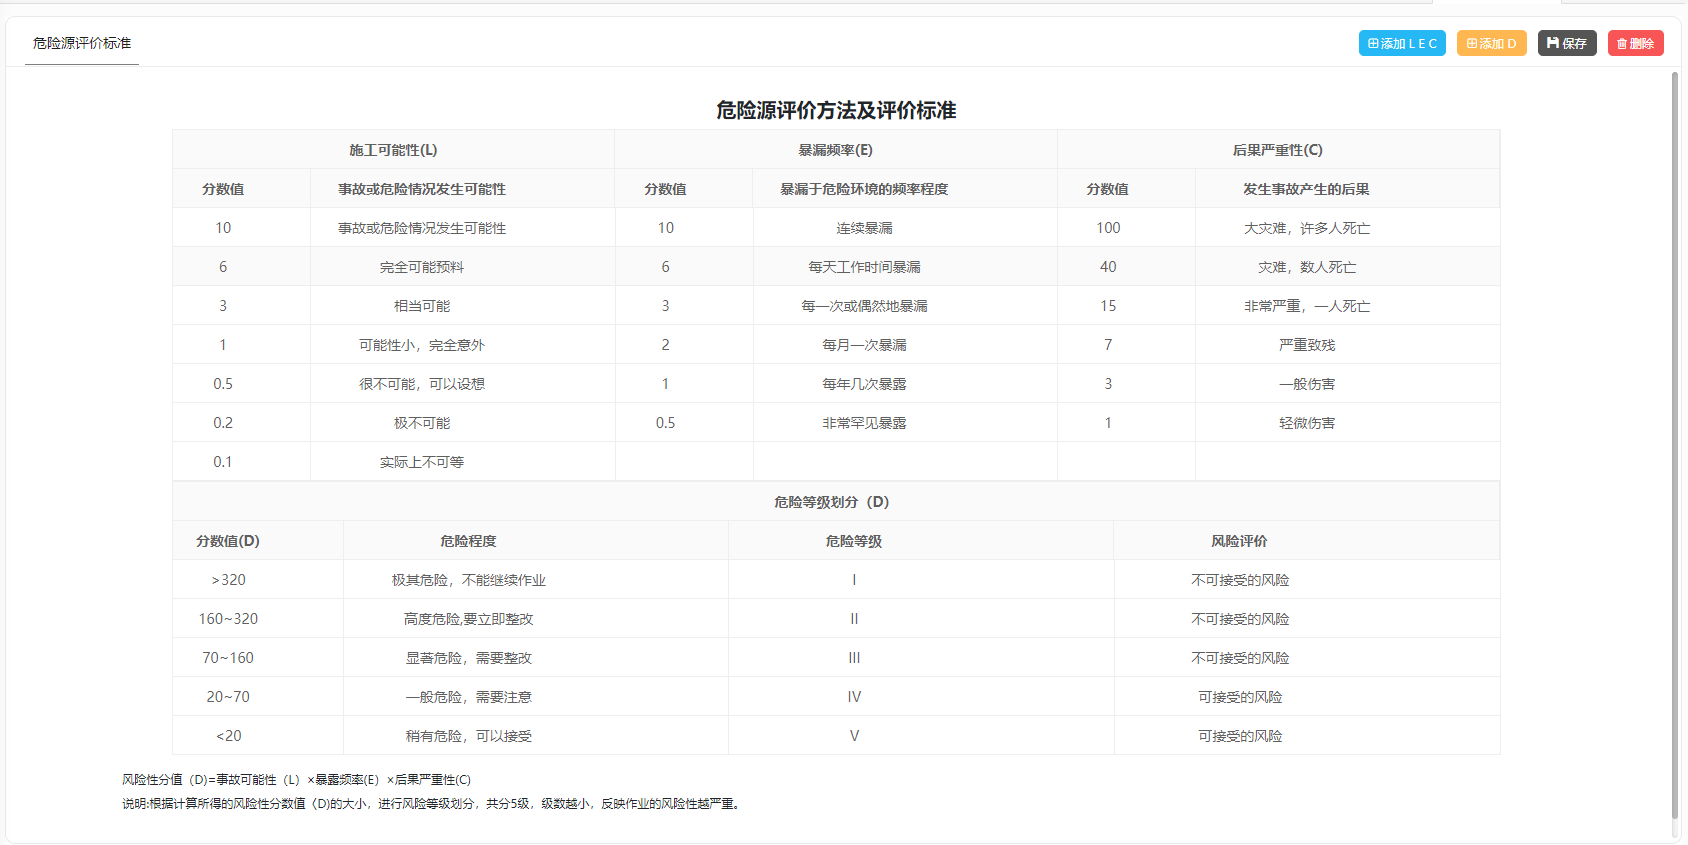Click the 后果严重性(C) column header
The image size is (1688, 845).
coord(1277,150)
